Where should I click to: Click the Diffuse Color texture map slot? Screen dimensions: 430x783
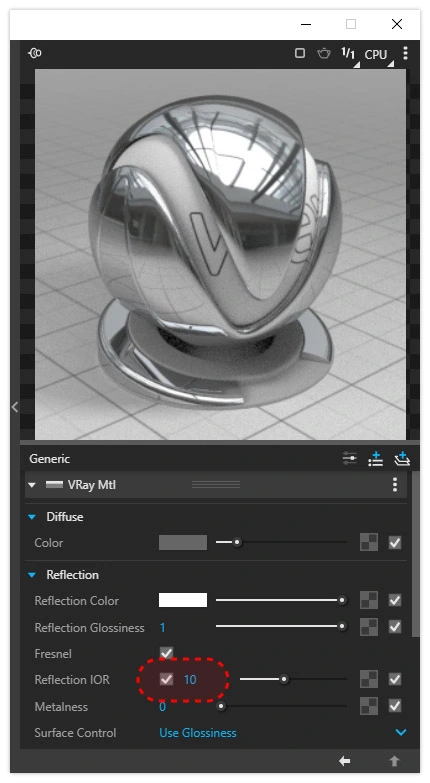(x=369, y=542)
